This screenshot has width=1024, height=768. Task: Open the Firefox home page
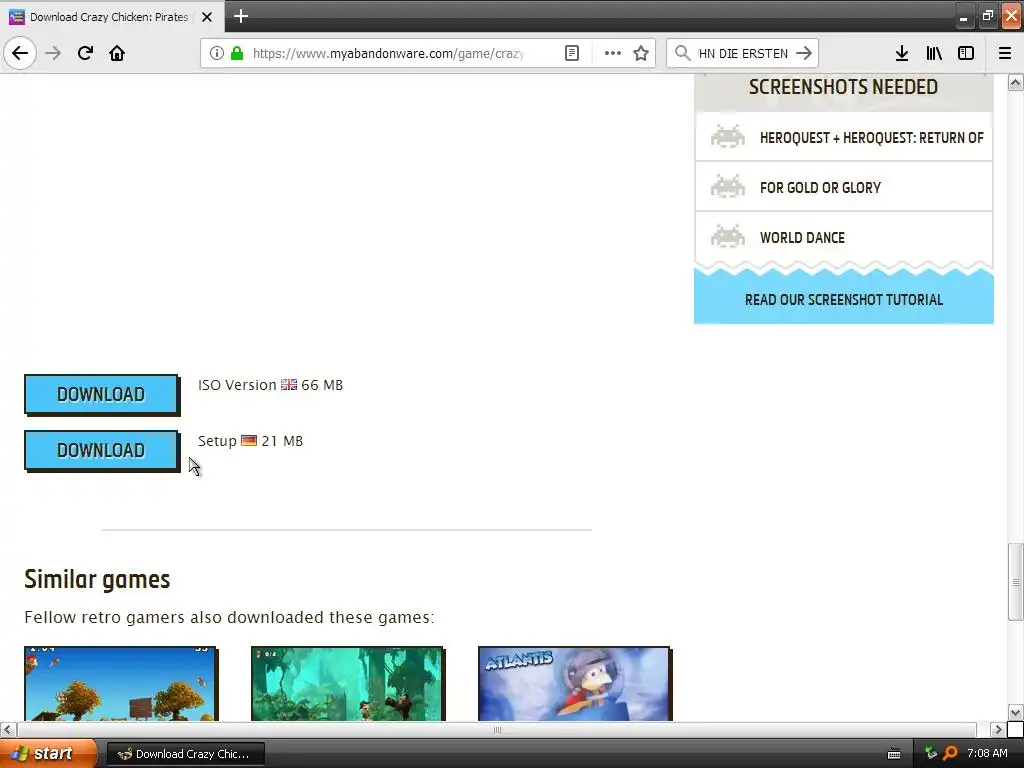pyautogui.click(x=117, y=53)
